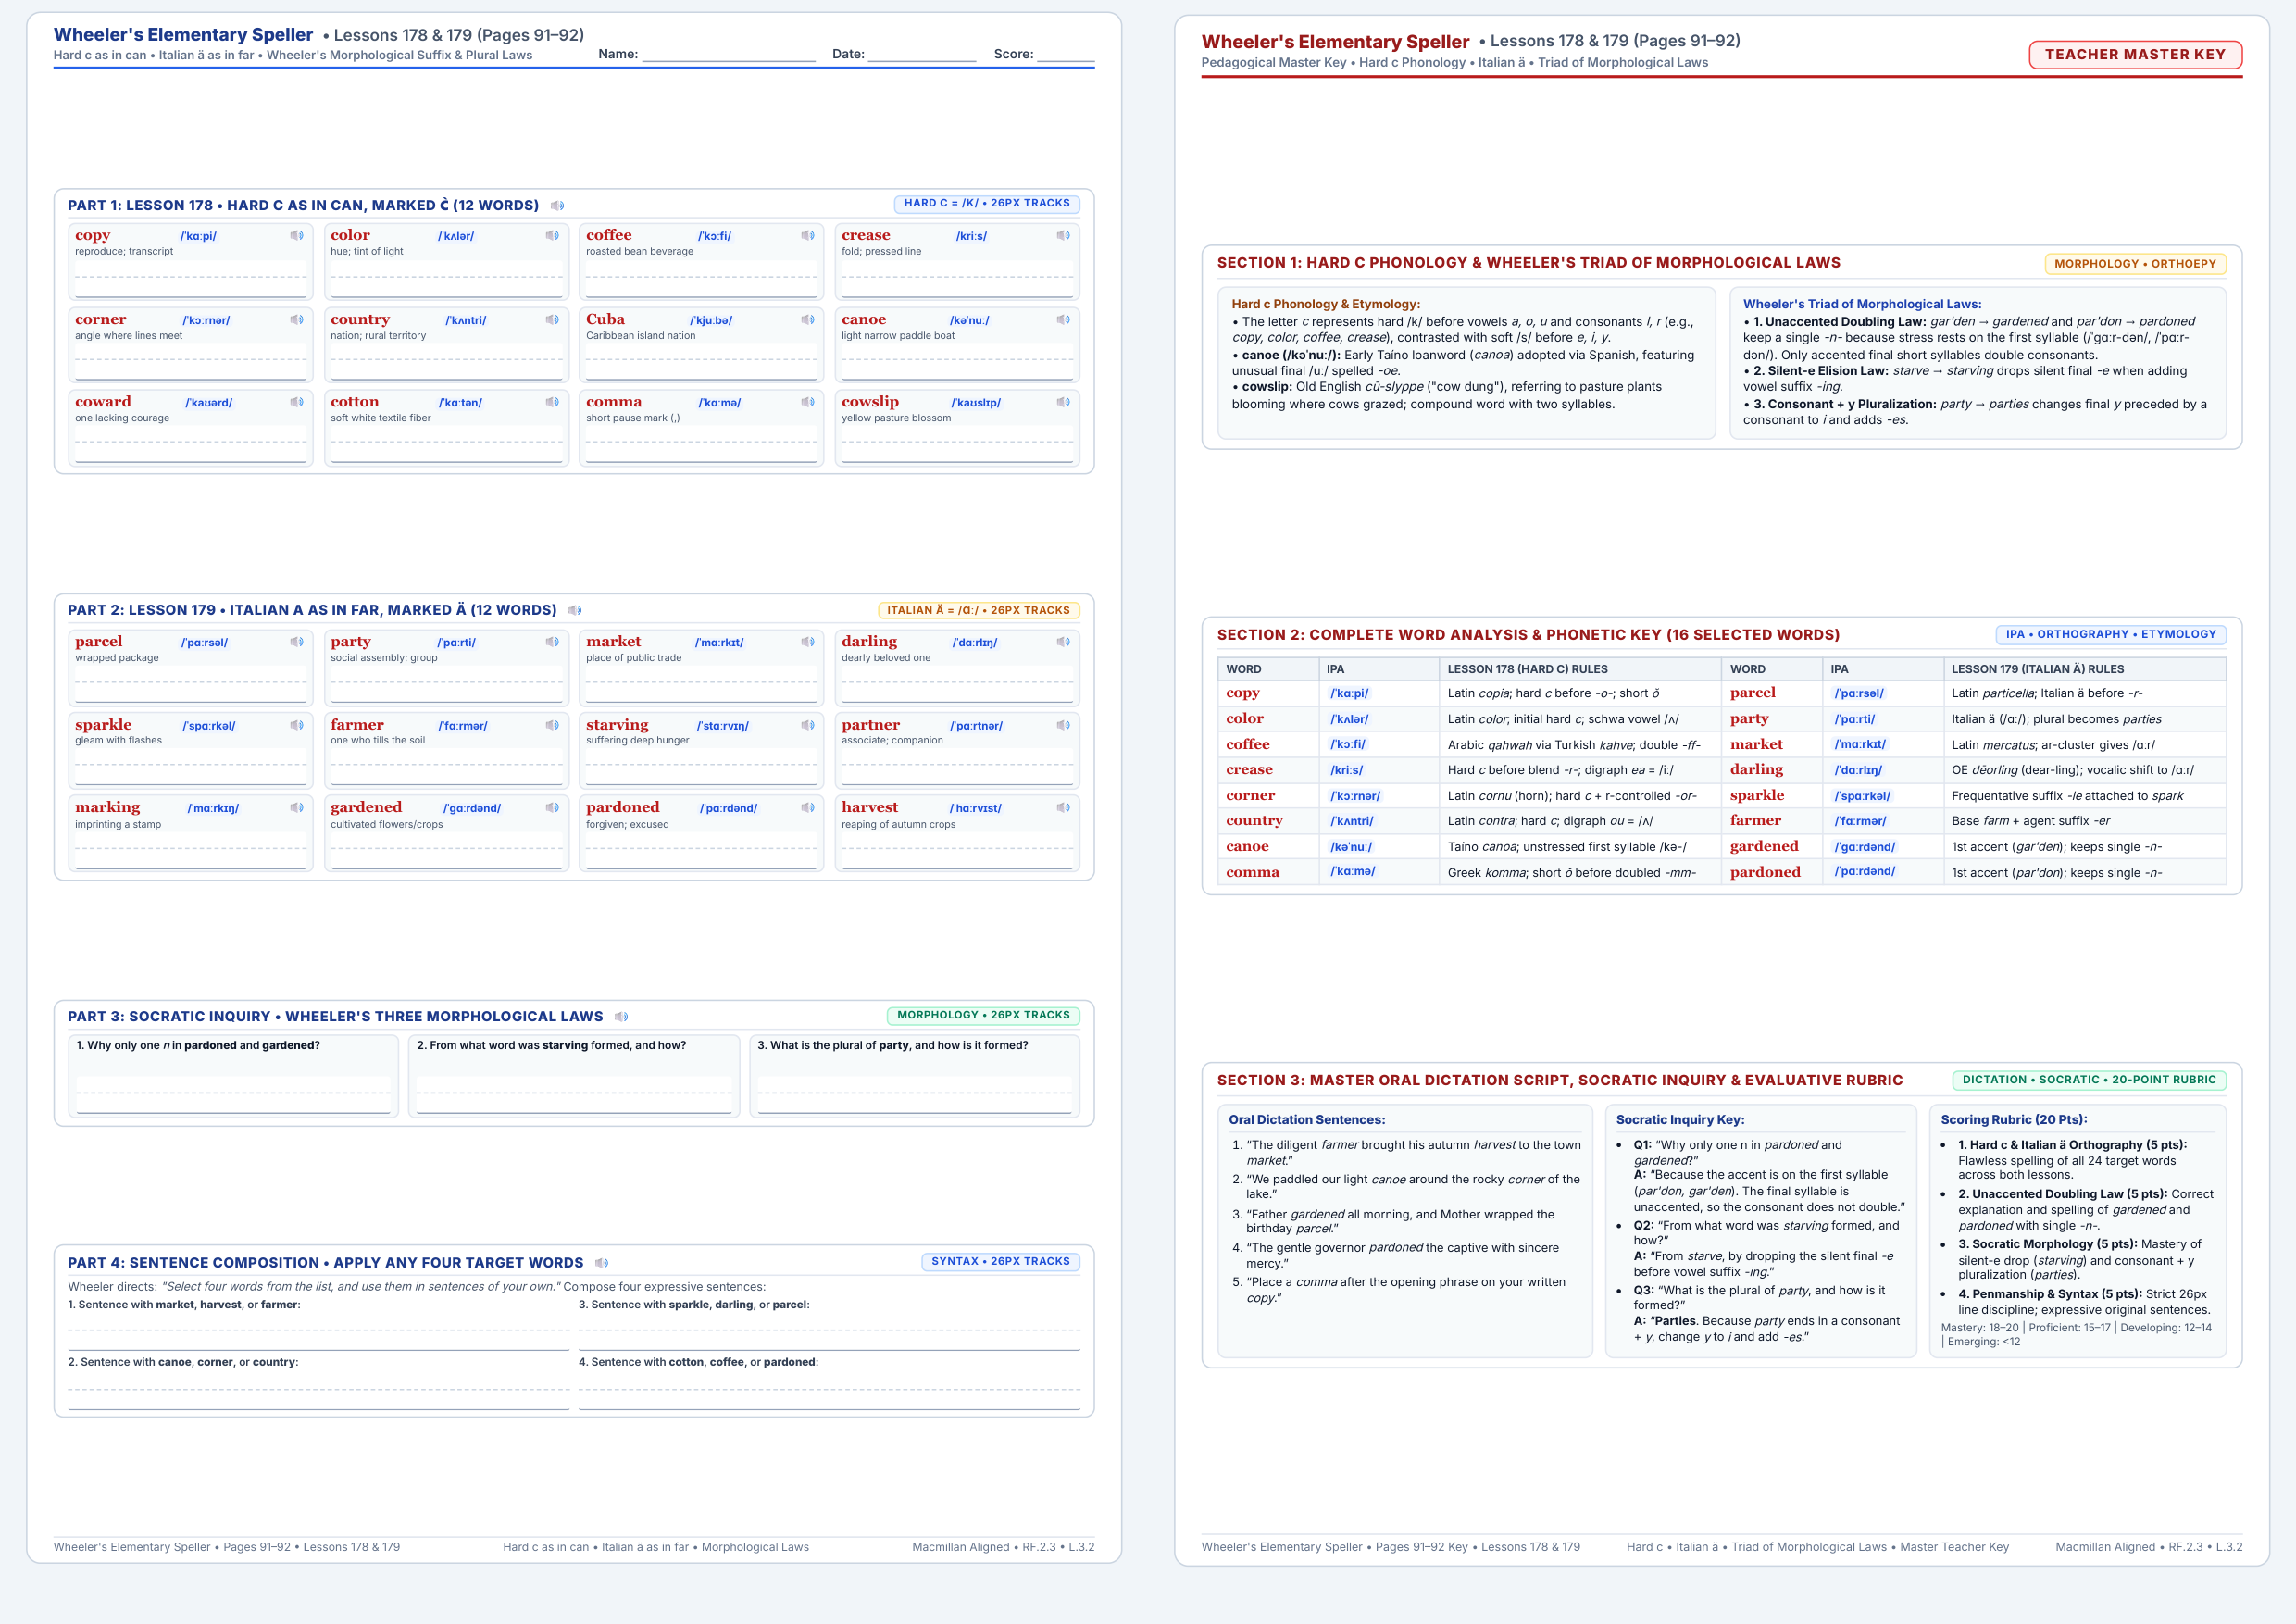Play audio for the word copy
This screenshot has height=1624, width=2296.
click(297, 236)
